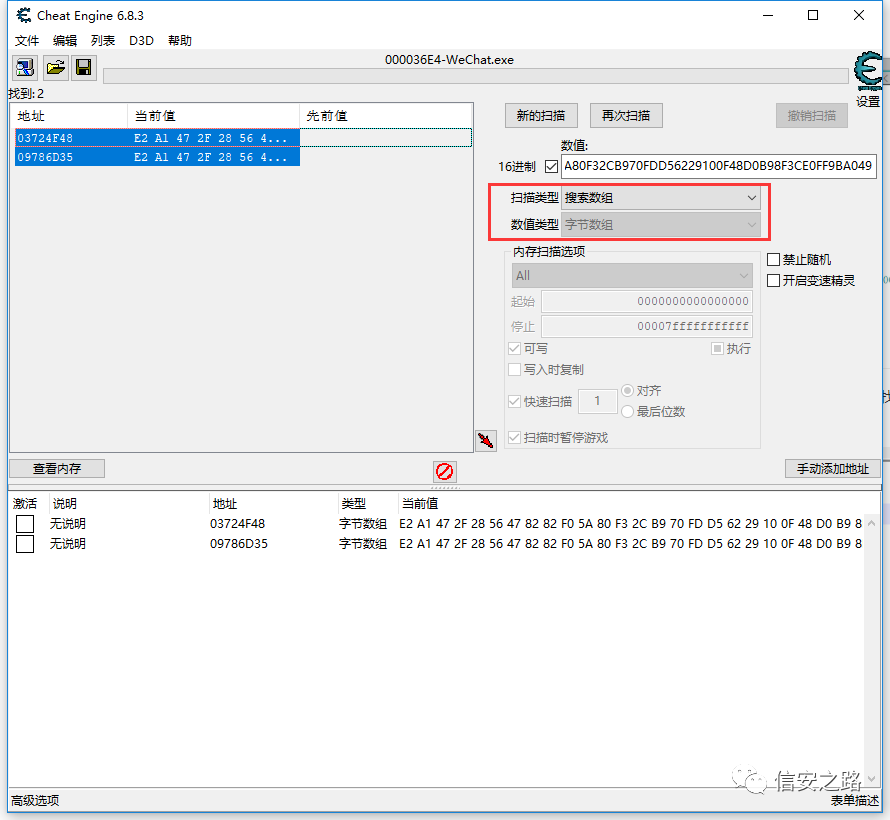Click the save floppy disk icon
Viewport: 890px width, 820px height.
point(84,68)
